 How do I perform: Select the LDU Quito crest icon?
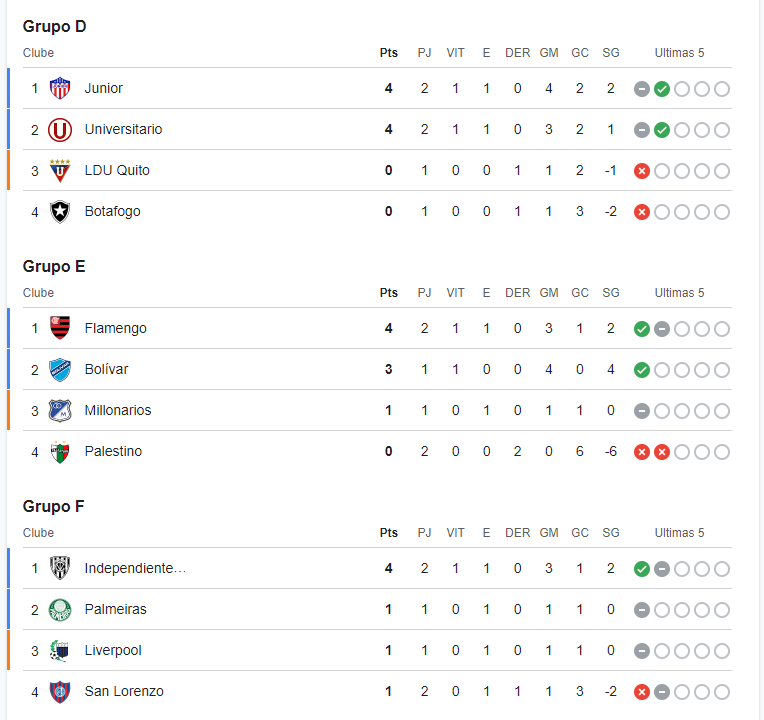point(60,171)
